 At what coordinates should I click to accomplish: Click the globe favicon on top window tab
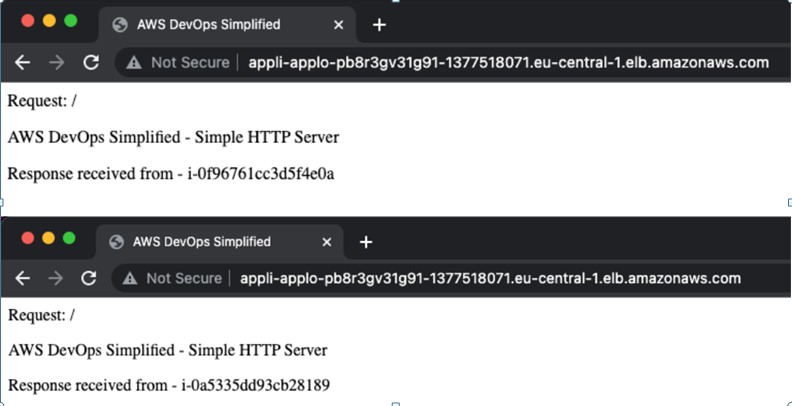[120, 25]
